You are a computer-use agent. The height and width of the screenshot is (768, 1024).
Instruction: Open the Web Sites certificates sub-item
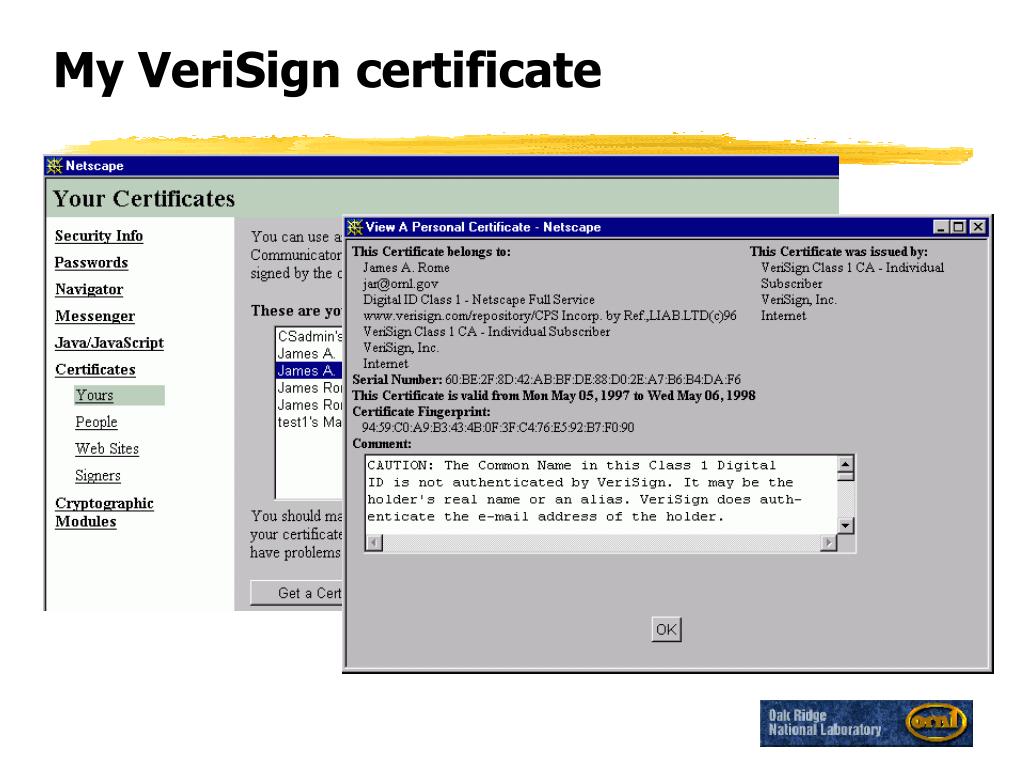pos(107,449)
